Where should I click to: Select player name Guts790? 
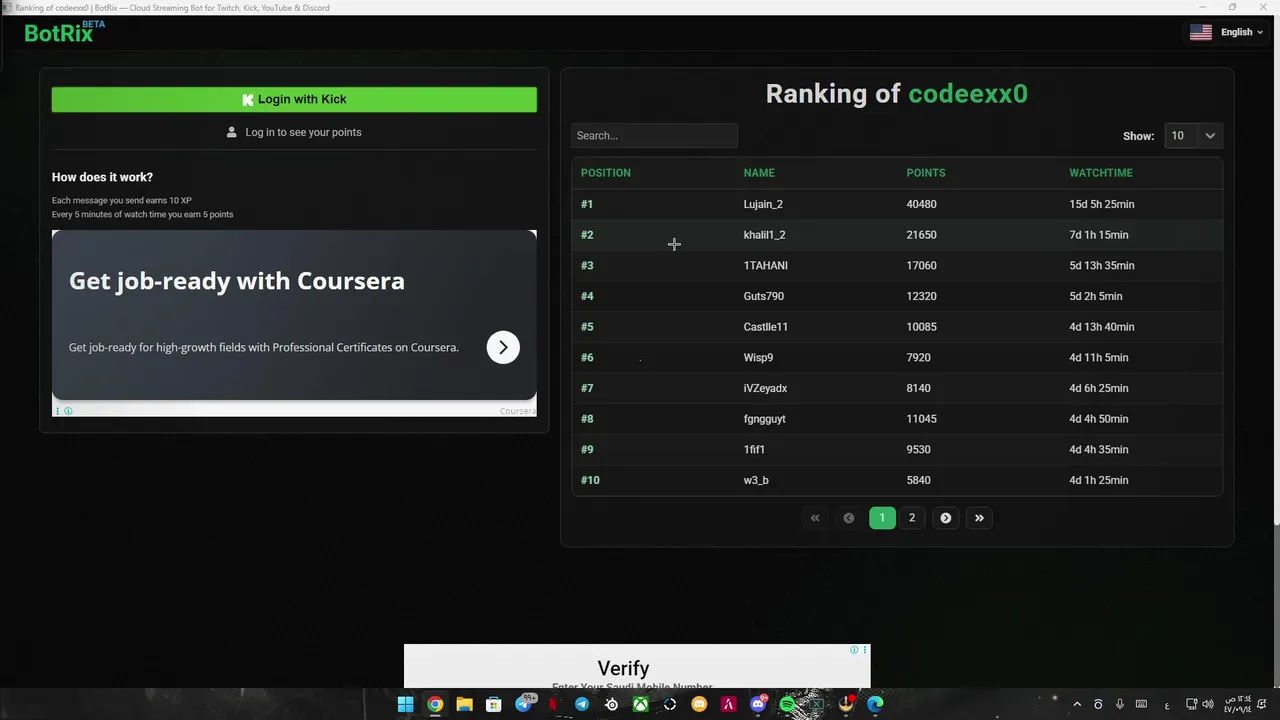(764, 296)
